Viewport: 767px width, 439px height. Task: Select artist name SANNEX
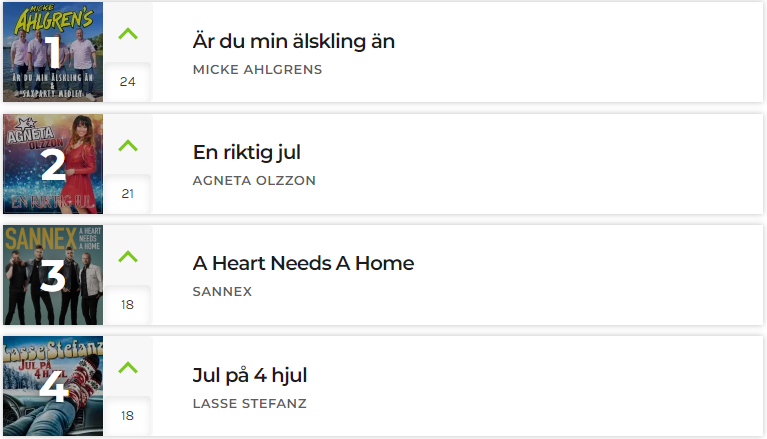click(x=222, y=292)
